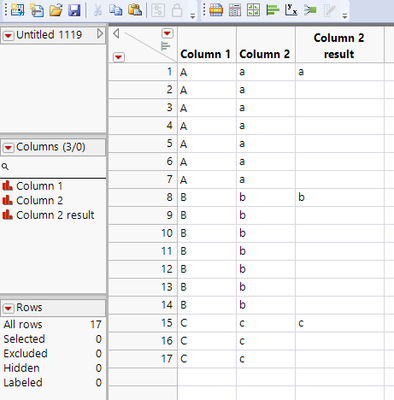Click the Paste clipboard icon

135,10
